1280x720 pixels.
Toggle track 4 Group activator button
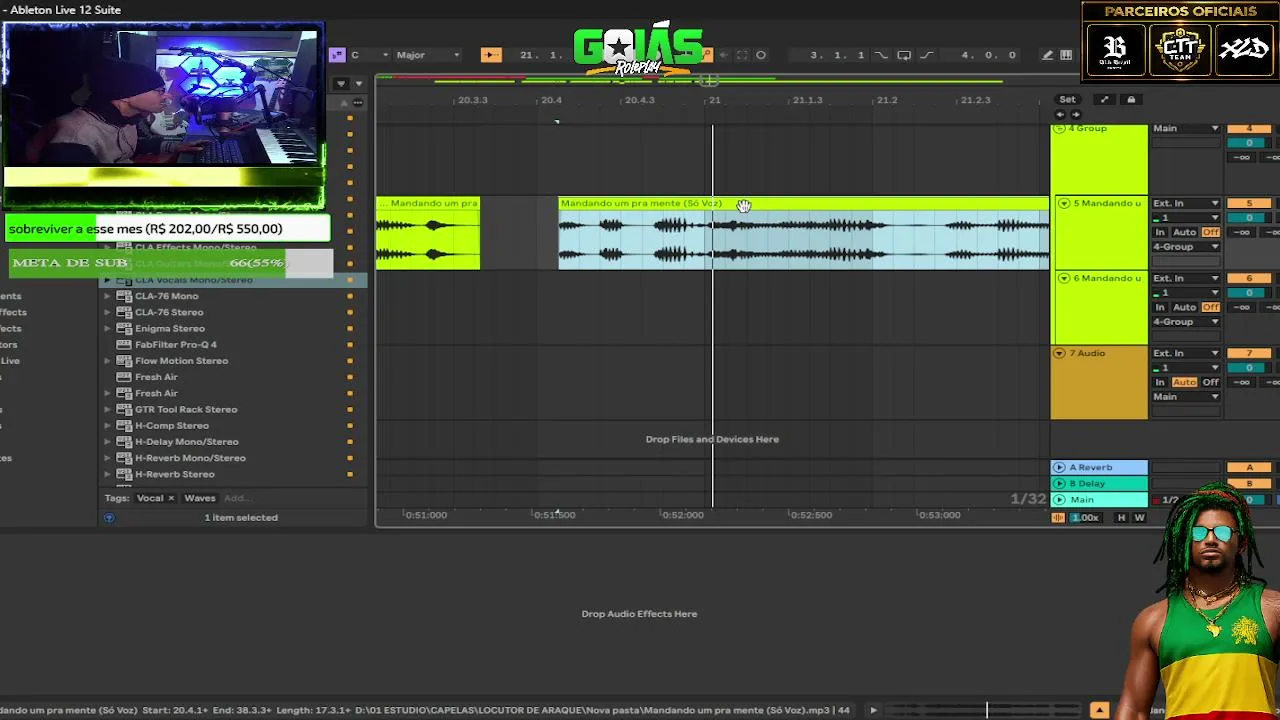click(1249, 129)
